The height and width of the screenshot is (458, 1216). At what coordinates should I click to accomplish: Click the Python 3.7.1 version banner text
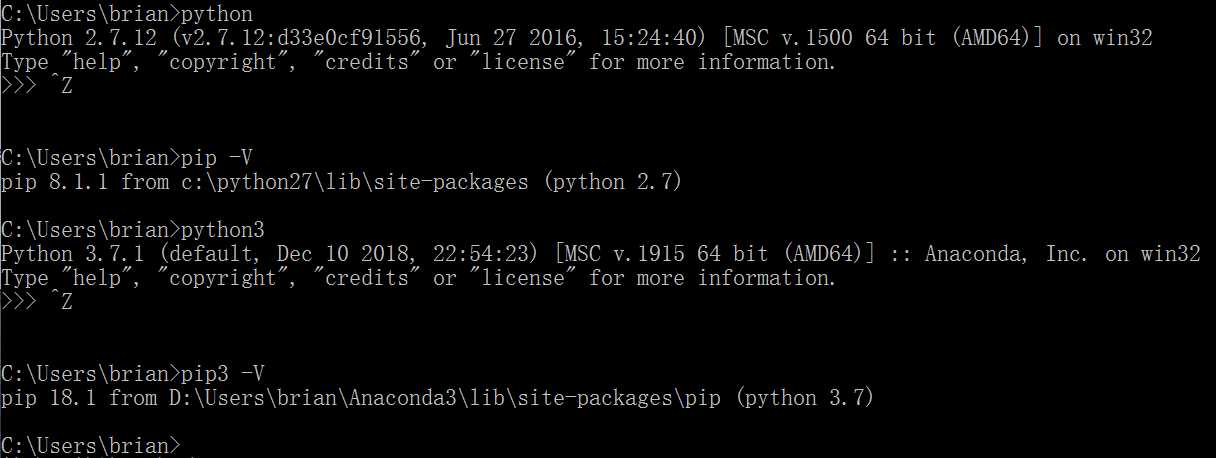click(600, 254)
